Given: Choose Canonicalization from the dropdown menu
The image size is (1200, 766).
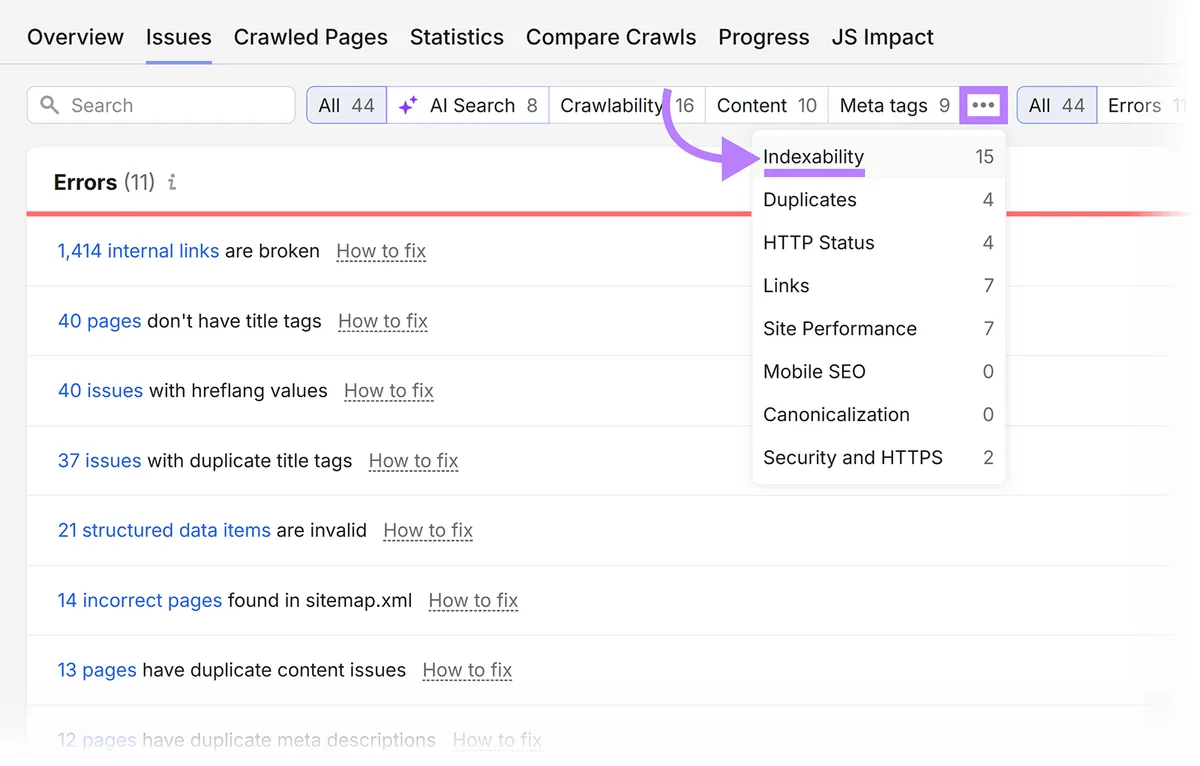Looking at the screenshot, I should click(x=879, y=415).
